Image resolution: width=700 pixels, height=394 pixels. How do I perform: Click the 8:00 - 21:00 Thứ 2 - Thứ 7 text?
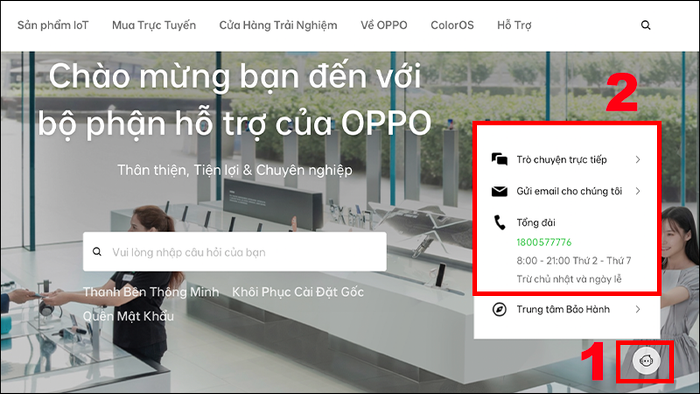[x=574, y=261]
